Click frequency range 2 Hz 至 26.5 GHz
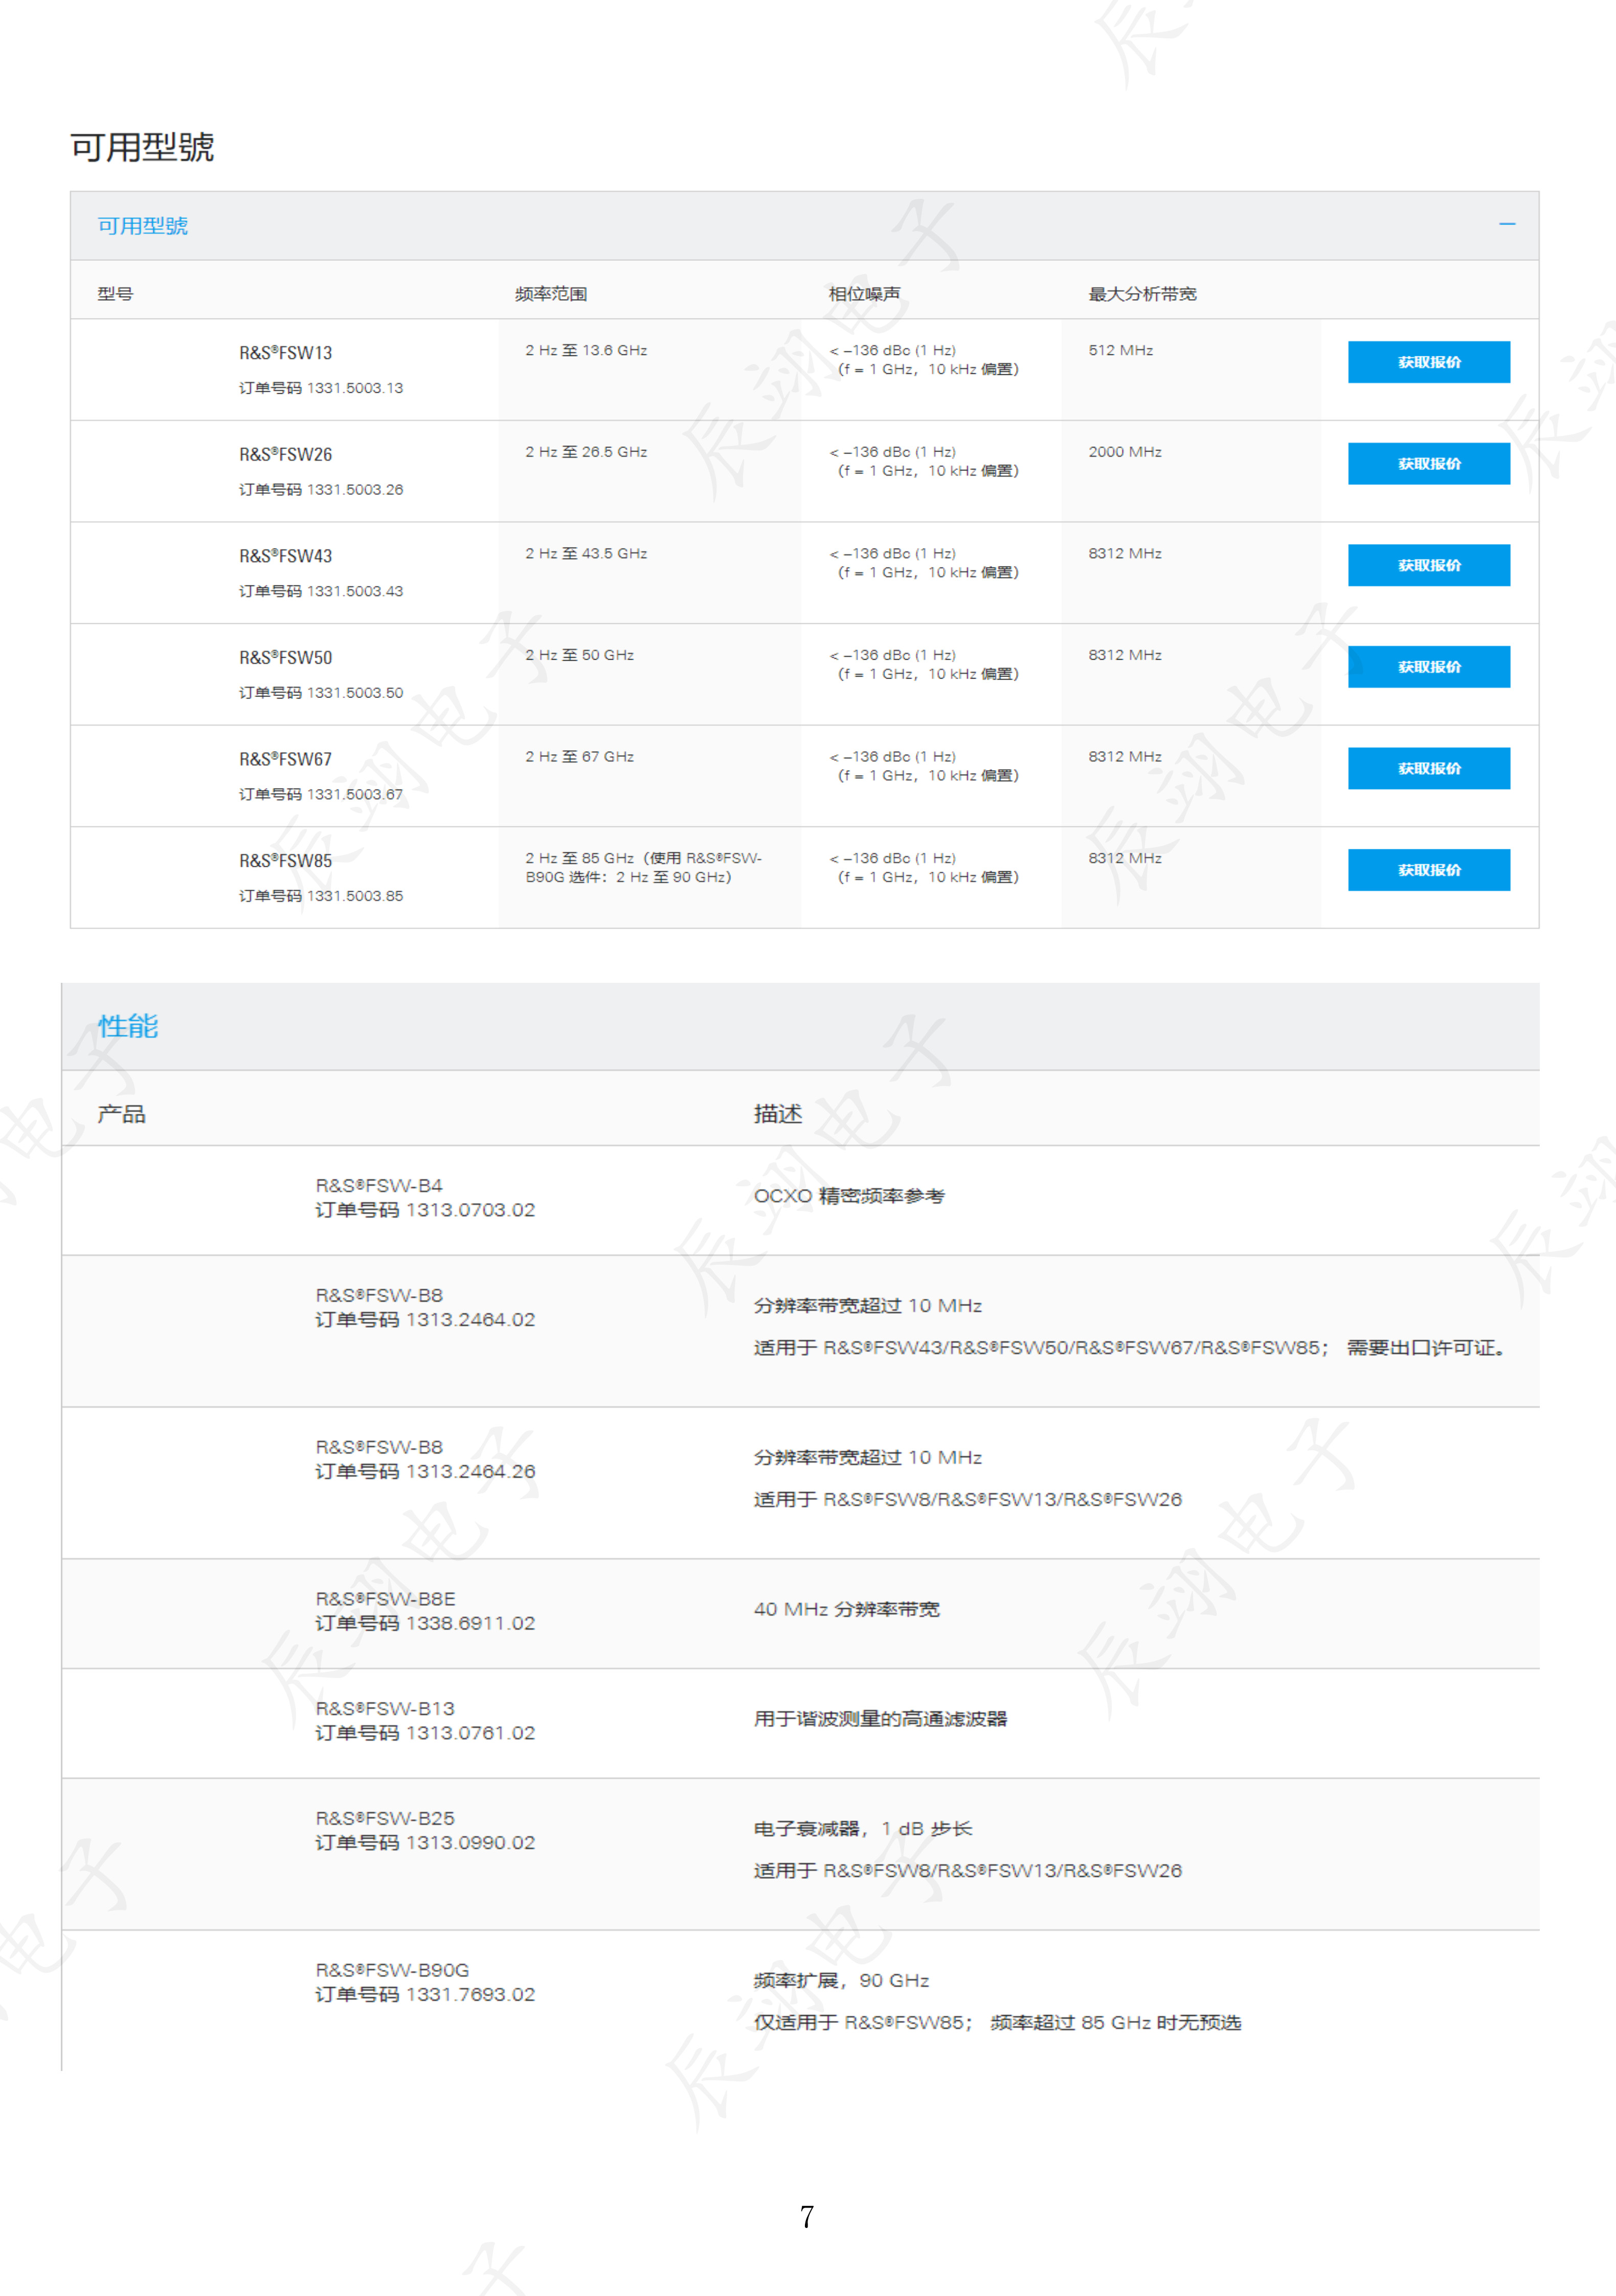Image resolution: width=1616 pixels, height=2296 pixels. 586,452
